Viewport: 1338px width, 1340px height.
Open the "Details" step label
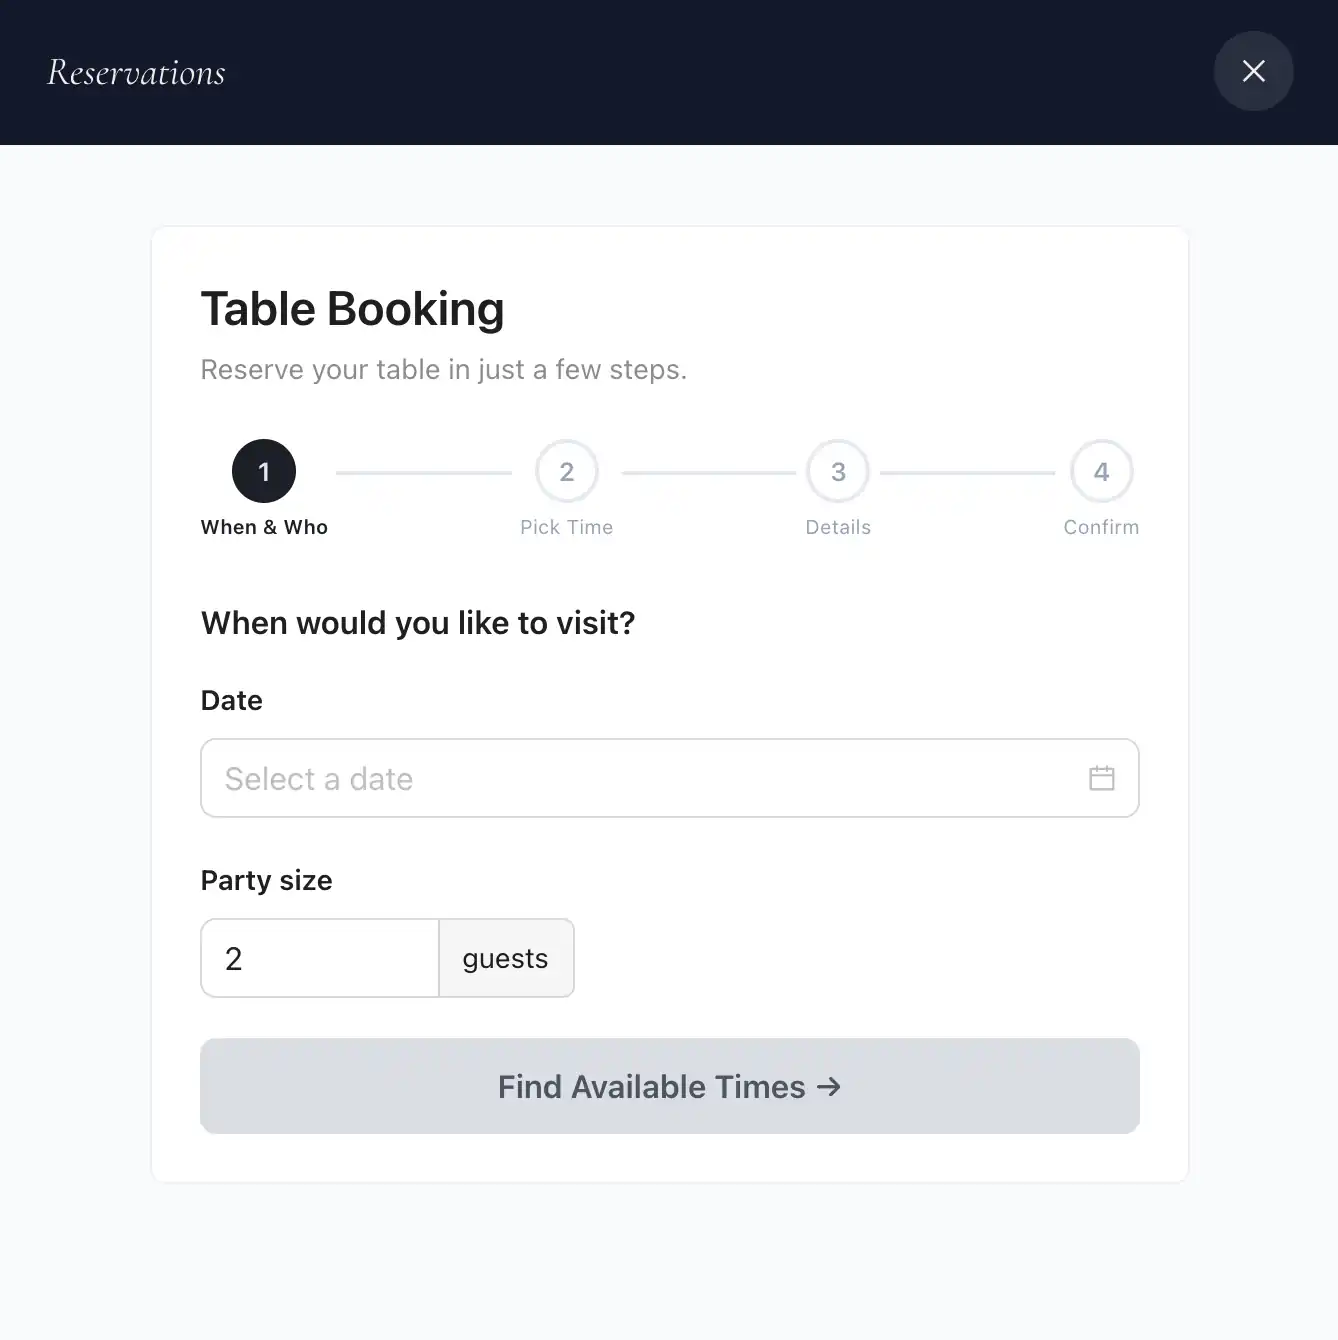click(838, 527)
